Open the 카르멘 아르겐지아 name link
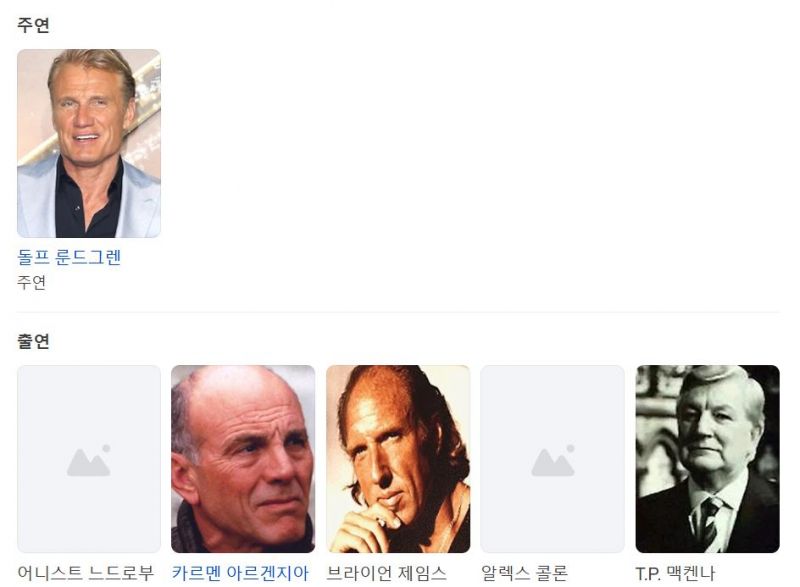 (240, 573)
